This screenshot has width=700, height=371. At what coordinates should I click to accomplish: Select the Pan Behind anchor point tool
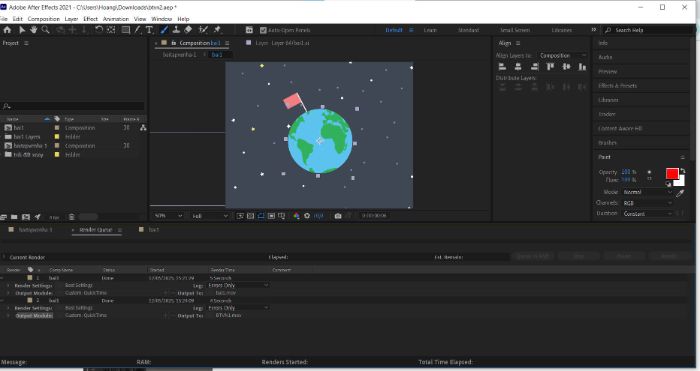[111, 30]
